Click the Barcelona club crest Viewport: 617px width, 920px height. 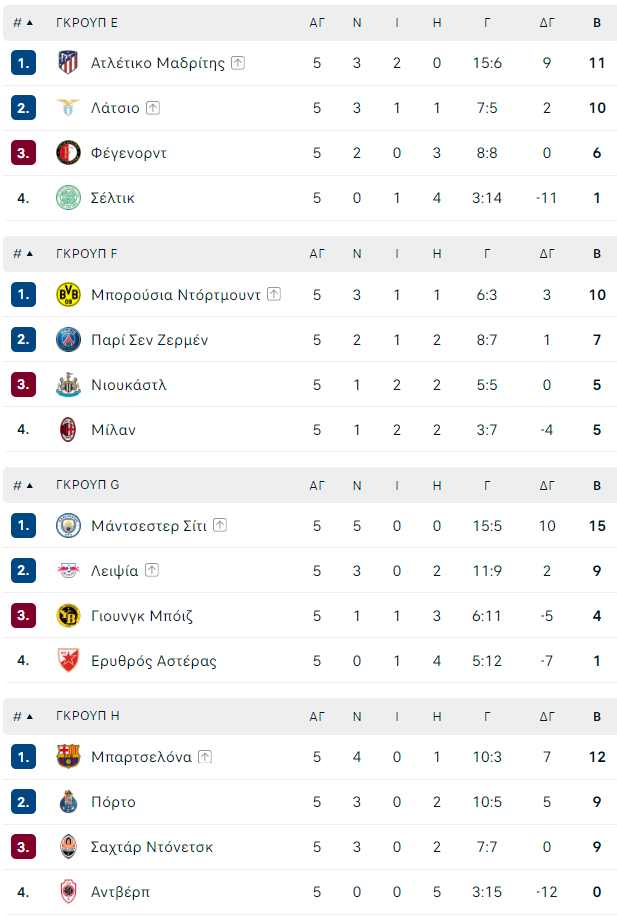tap(68, 757)
